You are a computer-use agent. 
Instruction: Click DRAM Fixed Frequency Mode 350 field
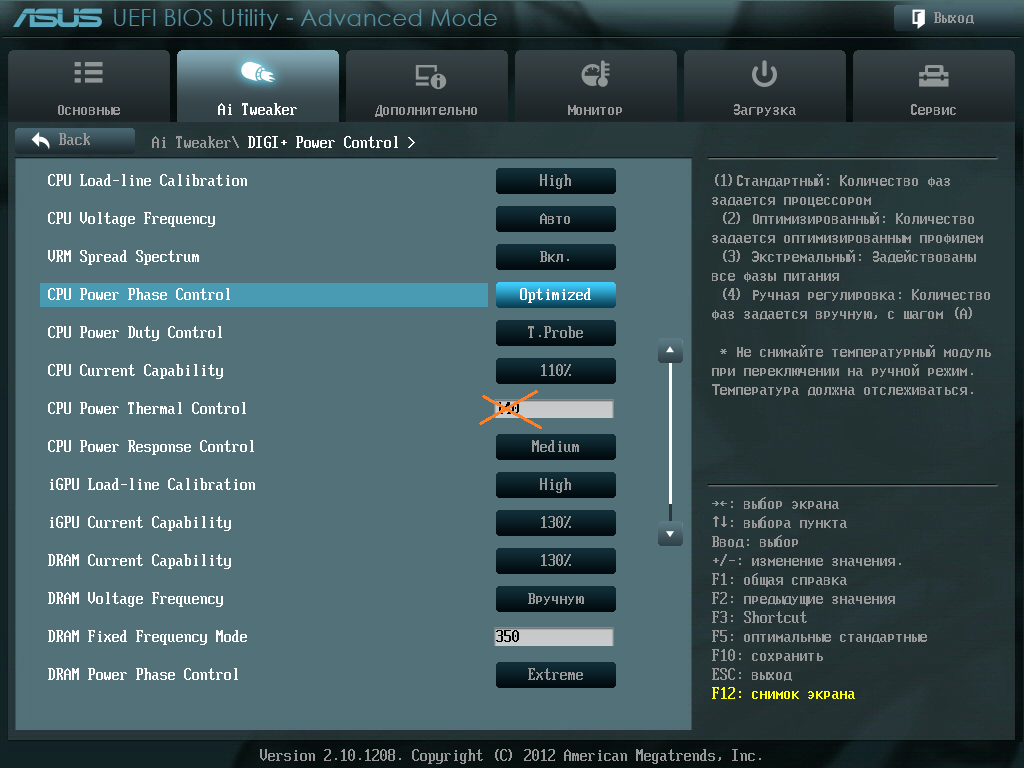point(554,637)
